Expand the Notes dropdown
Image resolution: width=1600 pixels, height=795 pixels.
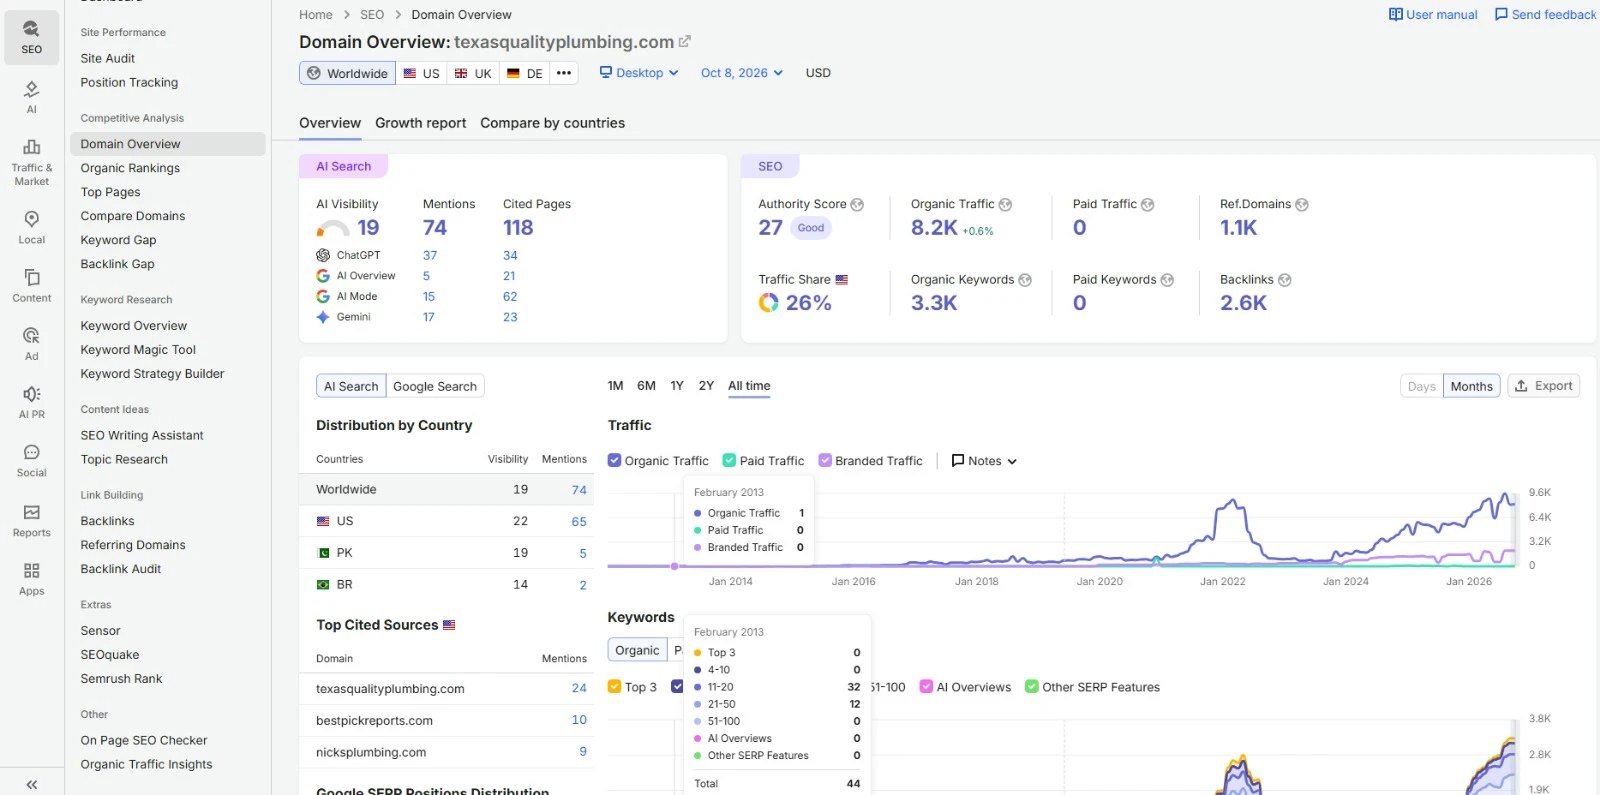(x=984, y=461)
